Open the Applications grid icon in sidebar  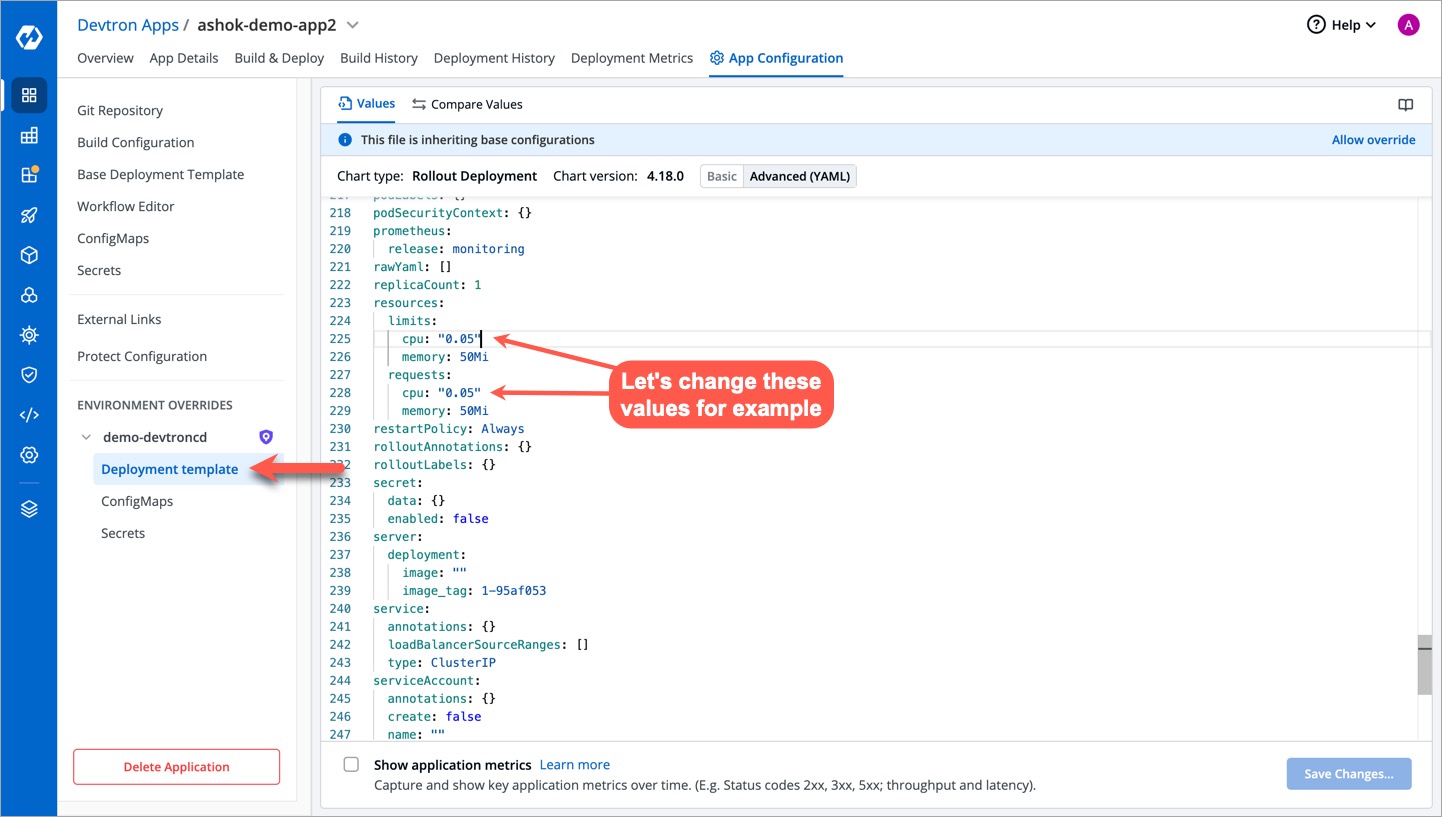click(x=29, y=95)
